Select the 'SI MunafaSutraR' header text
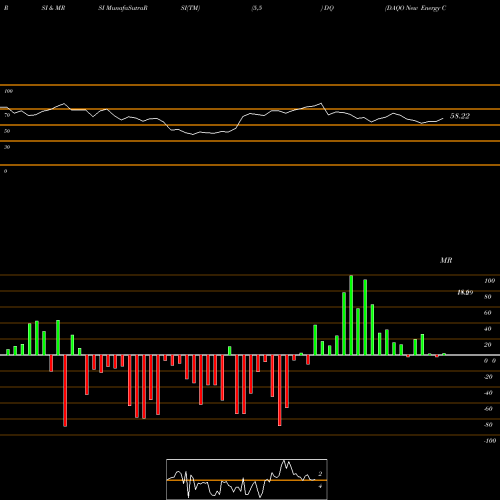Image resolution: width=500 pixels, height=500 pixels. click(123, 8)
